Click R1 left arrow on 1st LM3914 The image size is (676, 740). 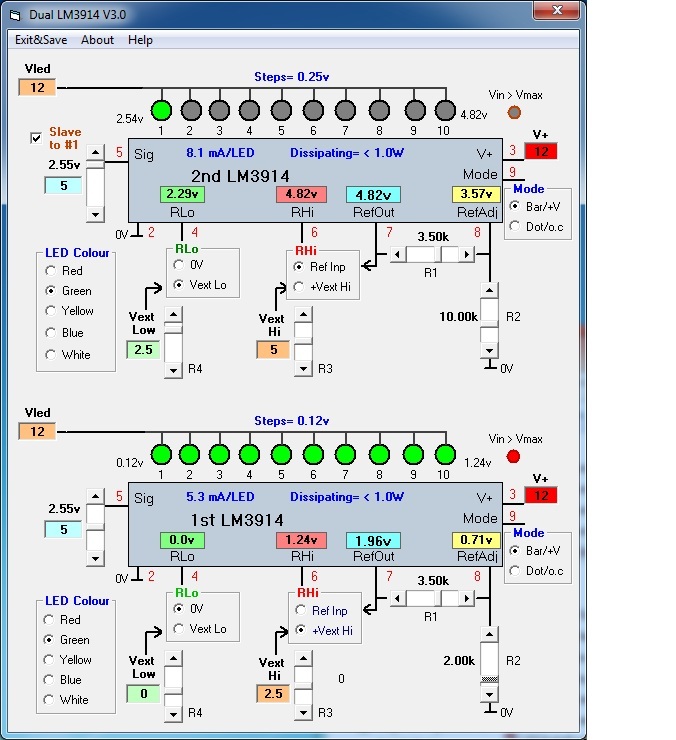[x=397, y=598]
